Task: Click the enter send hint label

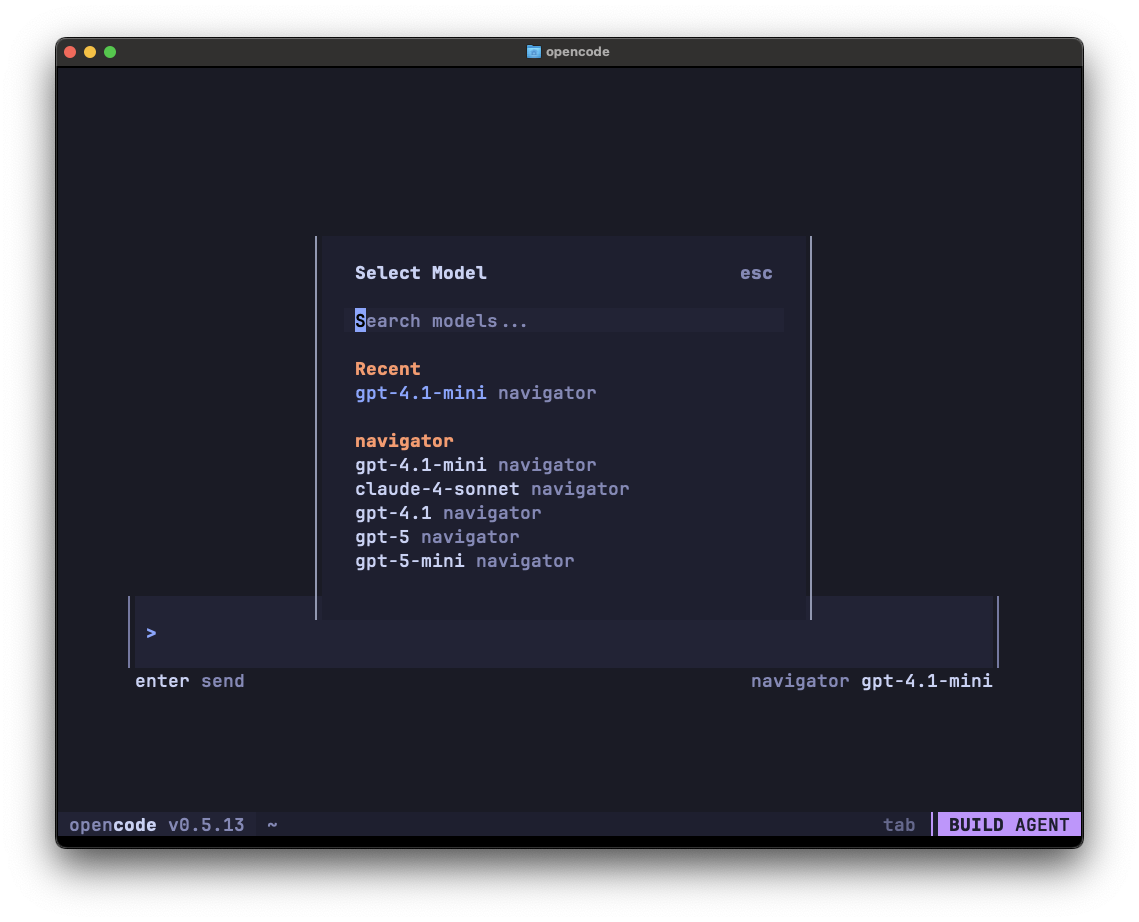Action: tap(189, 680)
